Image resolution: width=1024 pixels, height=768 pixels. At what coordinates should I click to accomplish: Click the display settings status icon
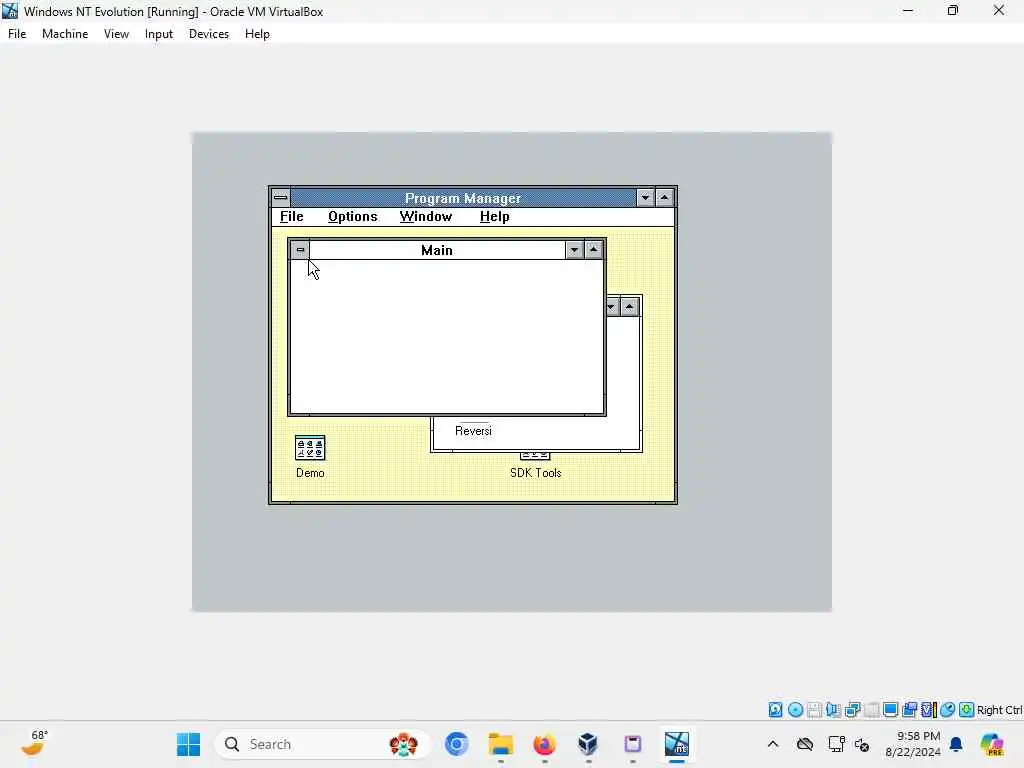pos(890,710)
